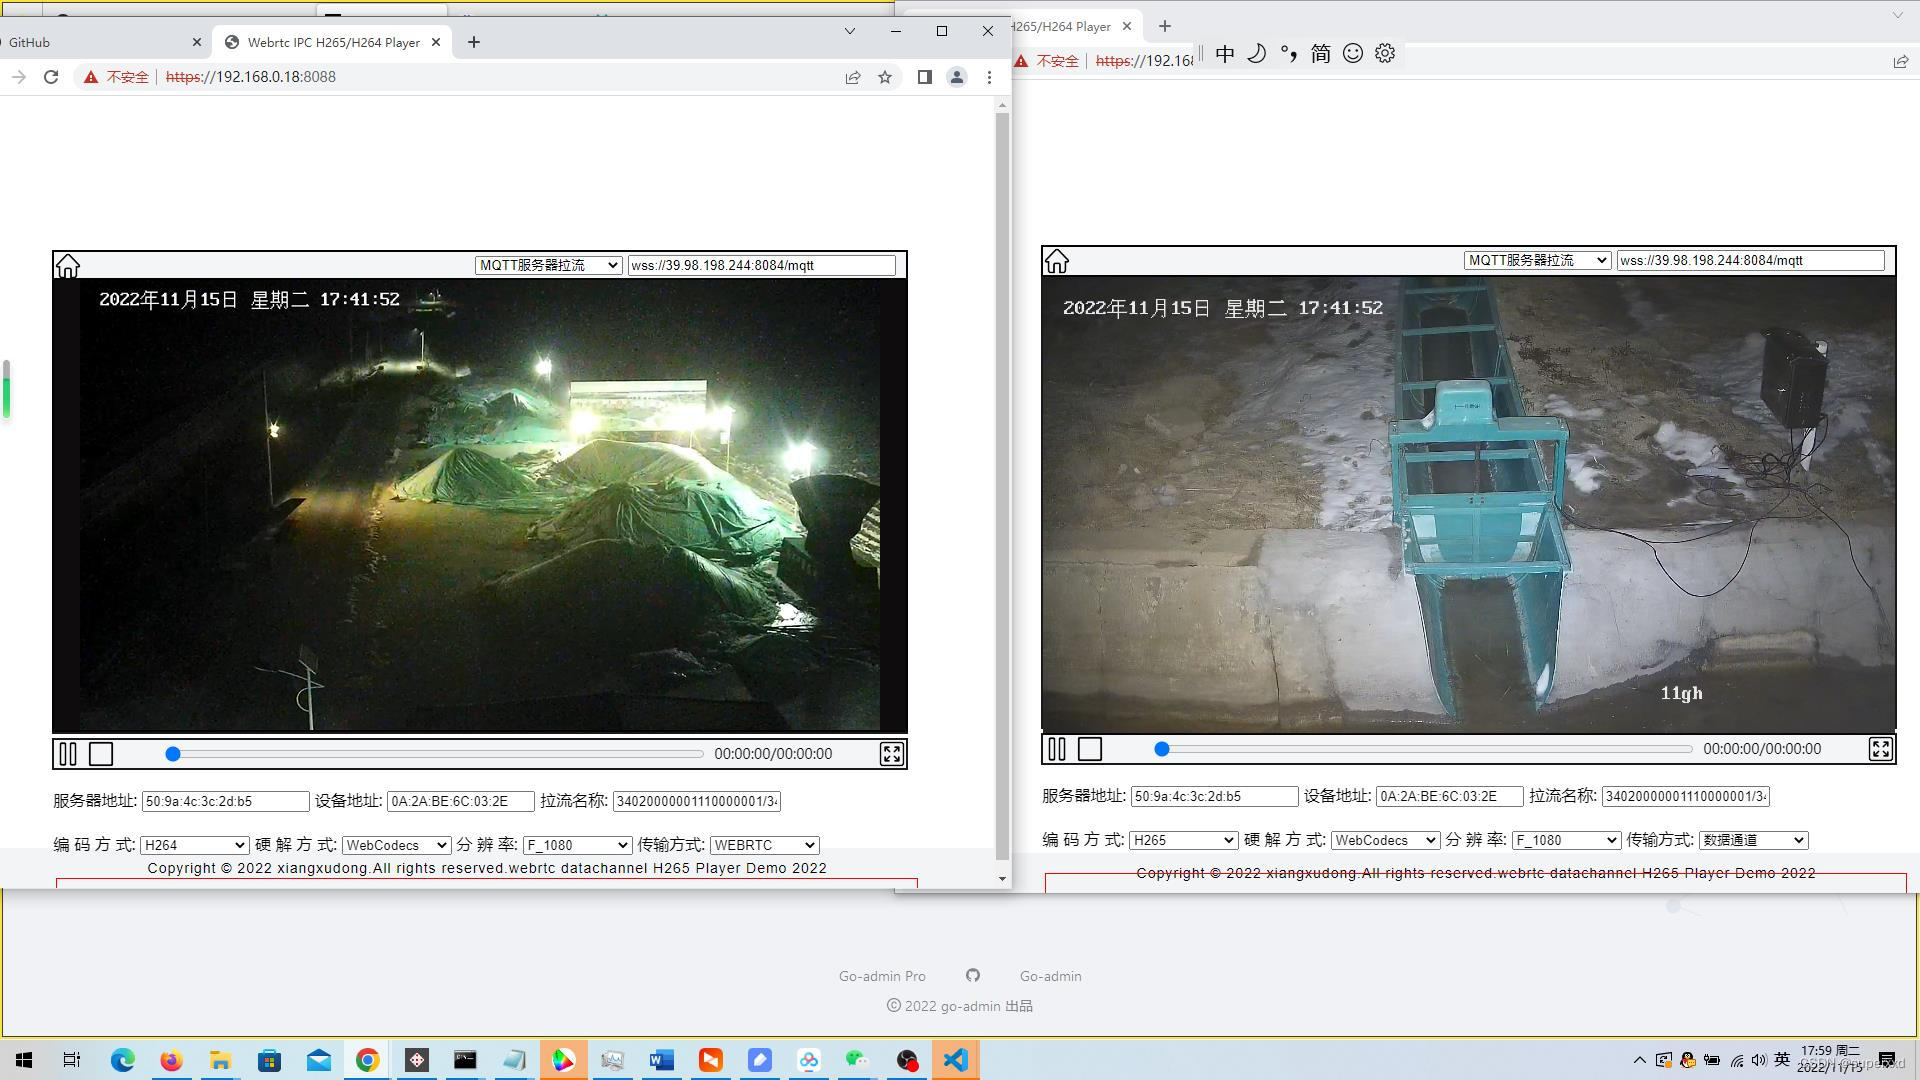
Task: Pause playback in the left player
Action: pos(67,754)
